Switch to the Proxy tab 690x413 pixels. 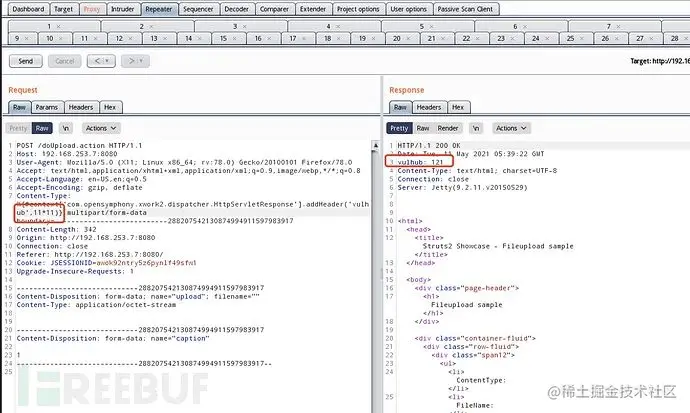(92, 9)
